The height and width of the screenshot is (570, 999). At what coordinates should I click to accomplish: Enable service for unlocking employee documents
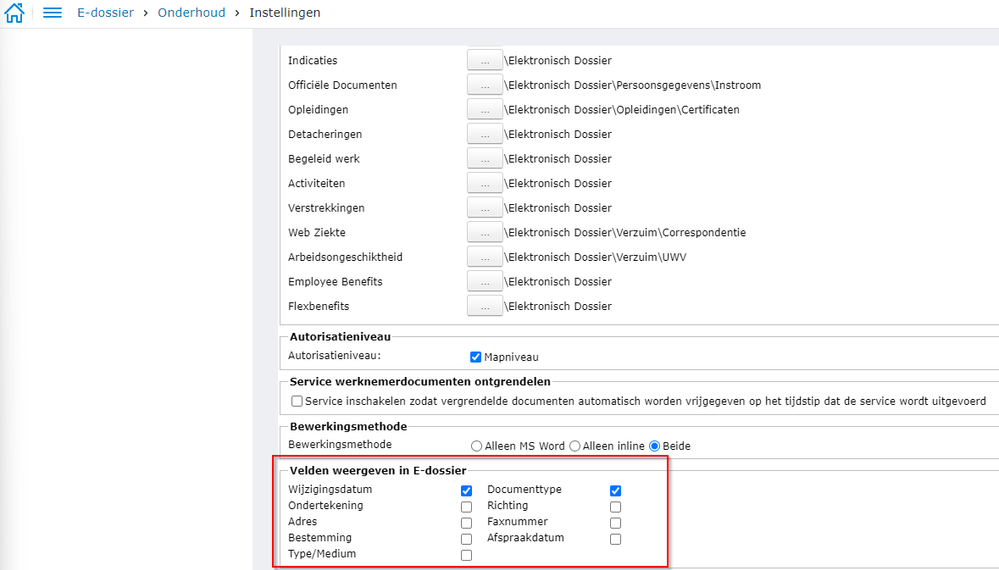297,401
